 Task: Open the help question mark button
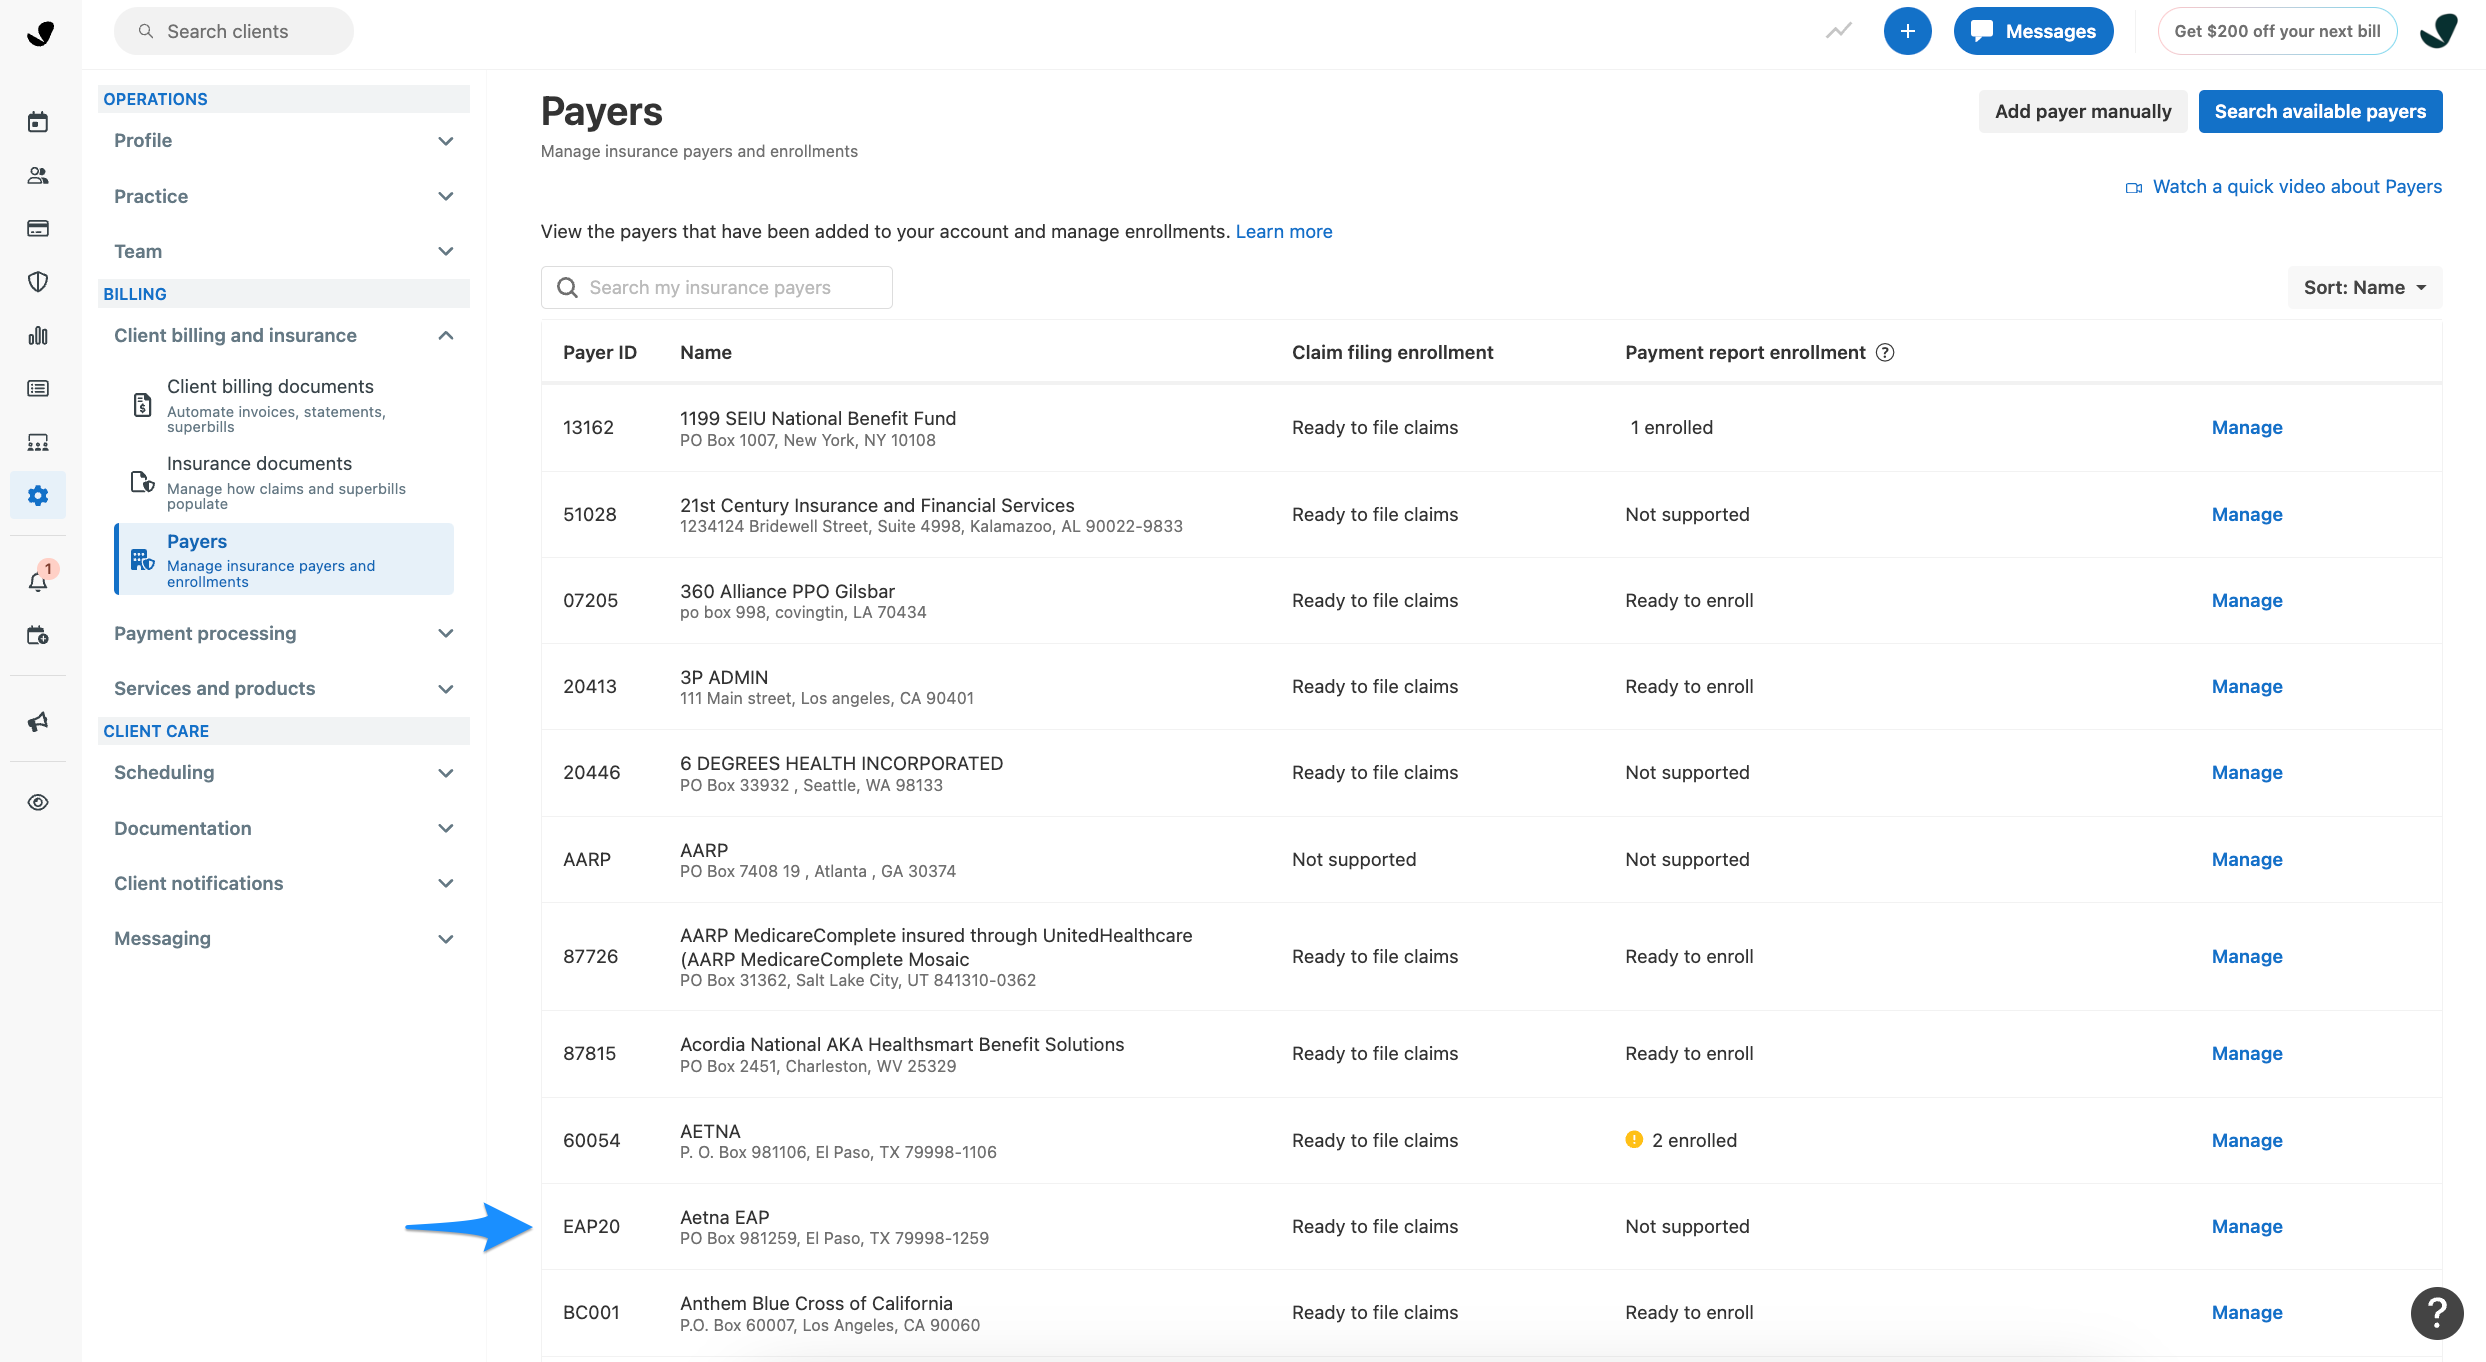tap(2437, 1313)
